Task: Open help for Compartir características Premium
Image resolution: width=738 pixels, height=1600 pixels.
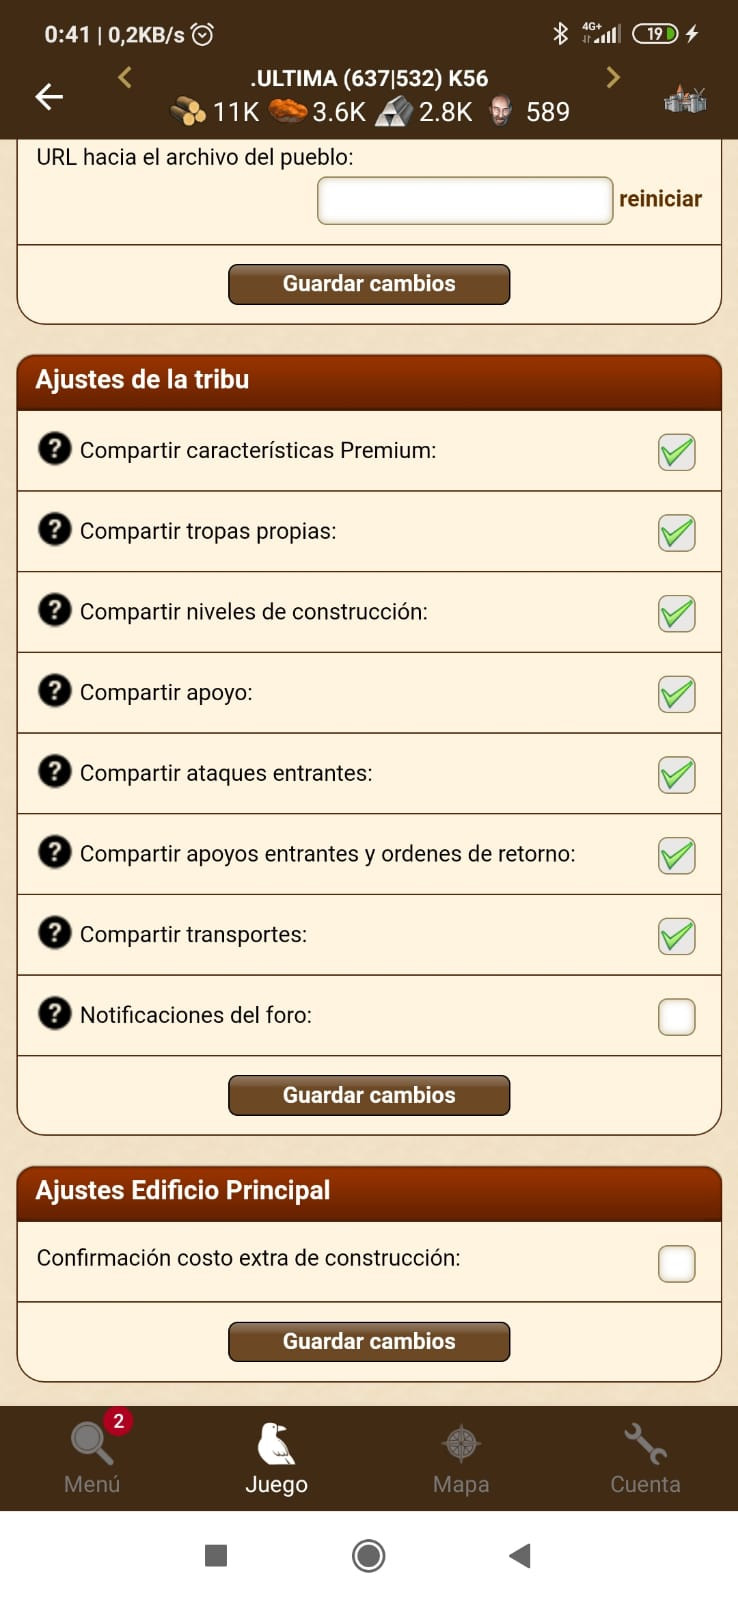Action: [x=54, y=448]
